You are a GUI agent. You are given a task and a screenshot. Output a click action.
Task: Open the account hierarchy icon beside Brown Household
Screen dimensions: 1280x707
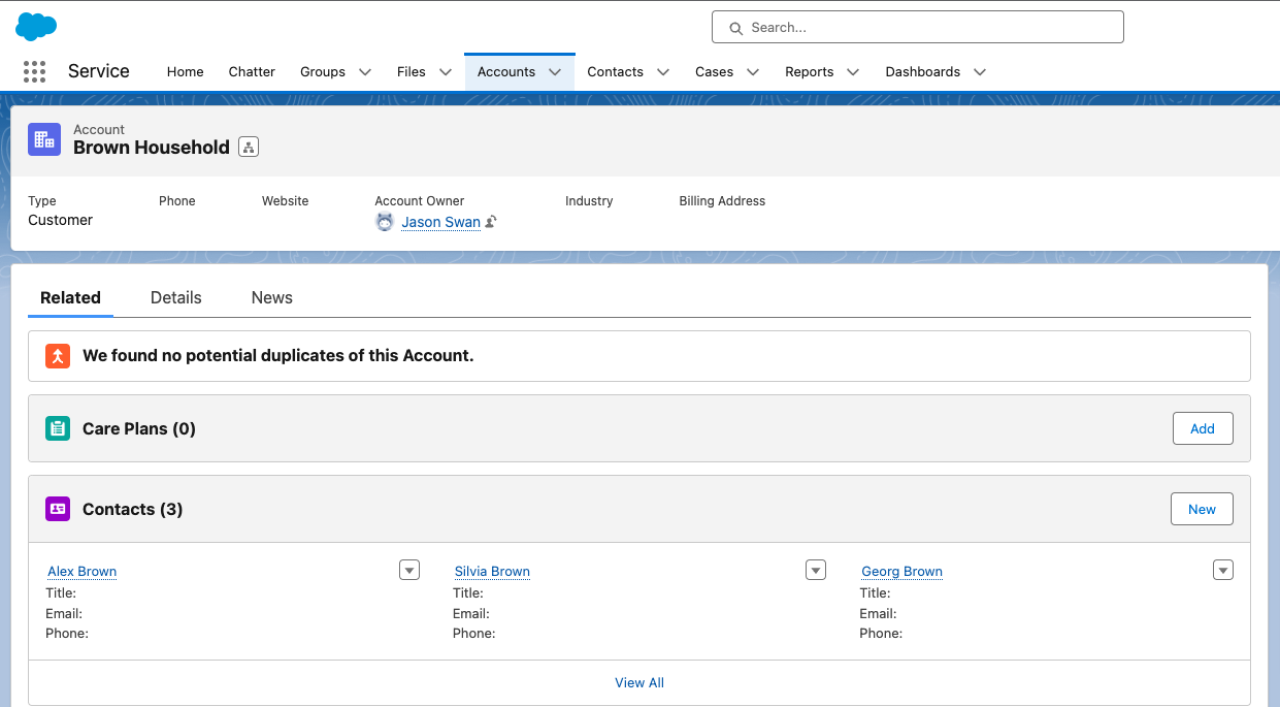pos(249,147)
